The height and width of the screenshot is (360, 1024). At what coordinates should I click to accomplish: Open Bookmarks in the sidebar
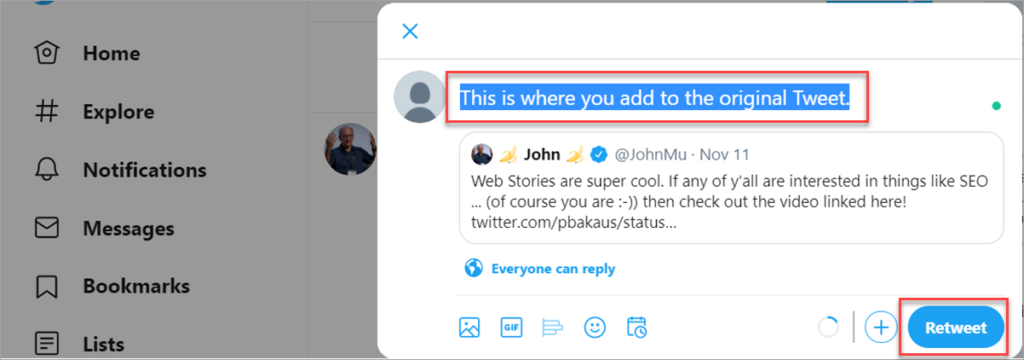tap(112, 286)
